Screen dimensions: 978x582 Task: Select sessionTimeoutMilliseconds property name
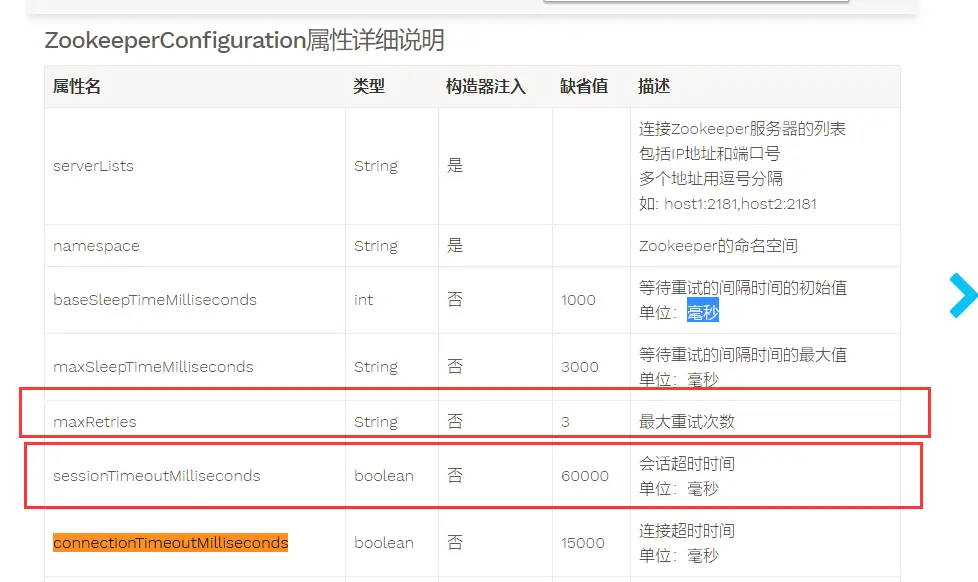(157, 476)
